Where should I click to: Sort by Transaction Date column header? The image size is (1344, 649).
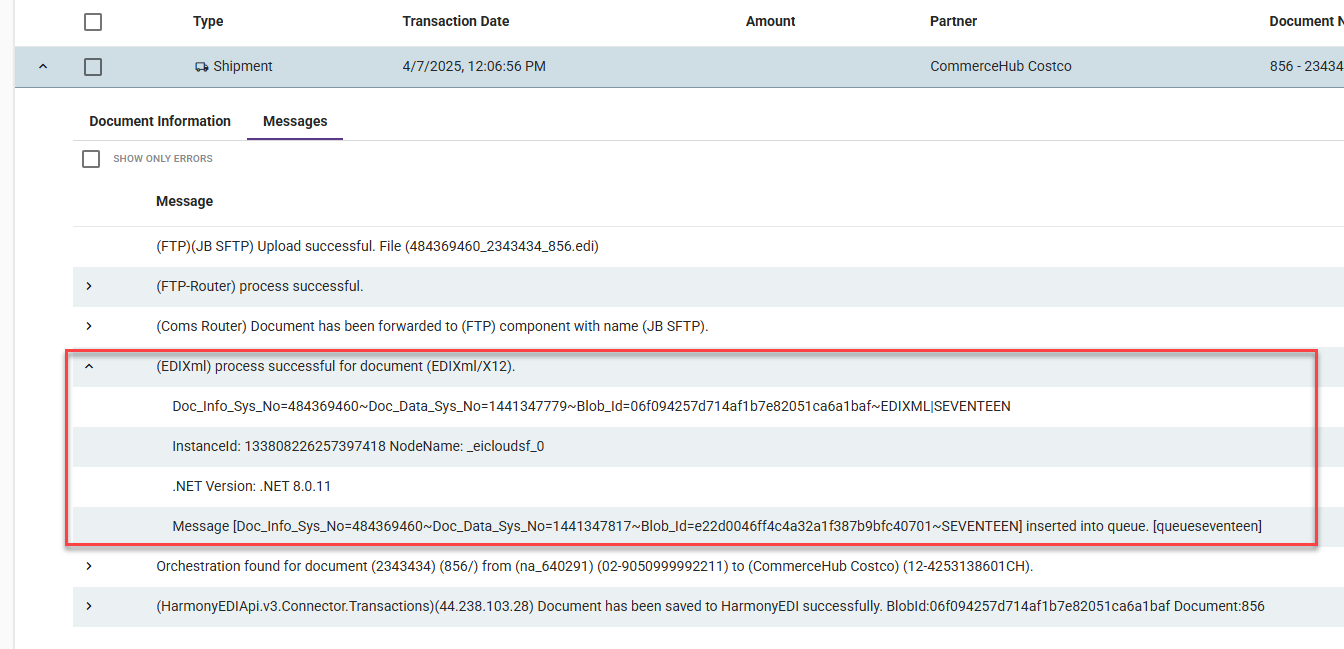point(455,21)
